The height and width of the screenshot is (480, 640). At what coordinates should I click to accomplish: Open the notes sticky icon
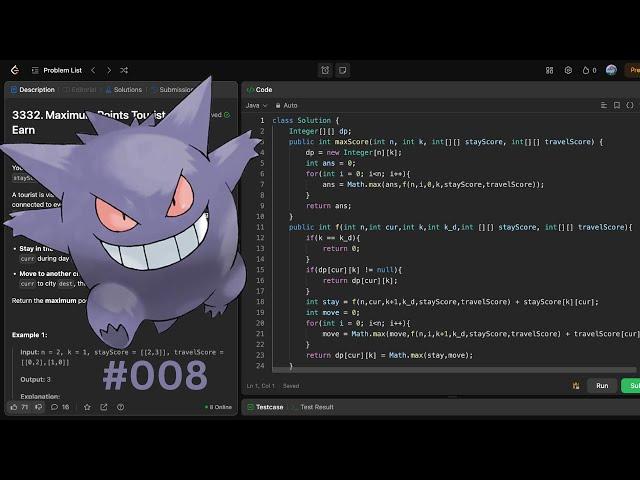(342, 70)
